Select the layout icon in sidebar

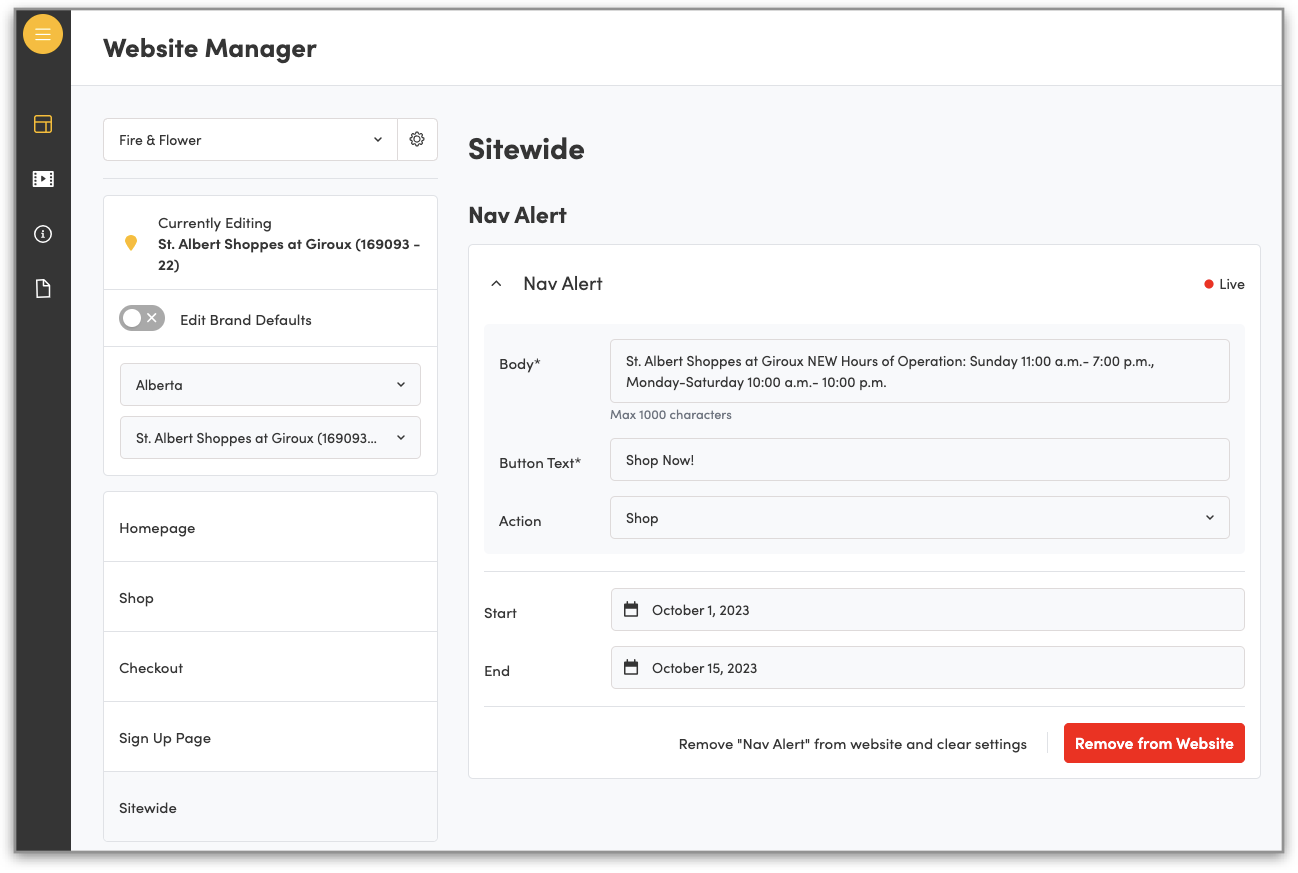43,124
